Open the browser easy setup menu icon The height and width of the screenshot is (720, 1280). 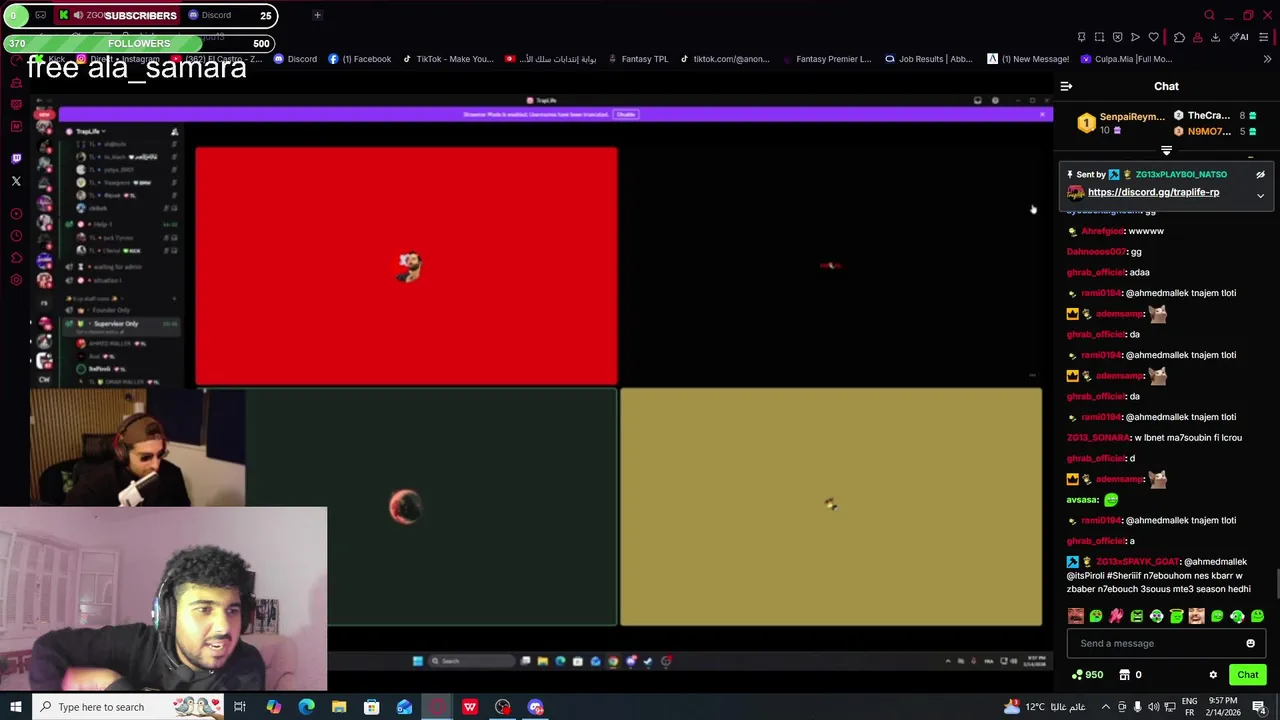coord(1263,37)
